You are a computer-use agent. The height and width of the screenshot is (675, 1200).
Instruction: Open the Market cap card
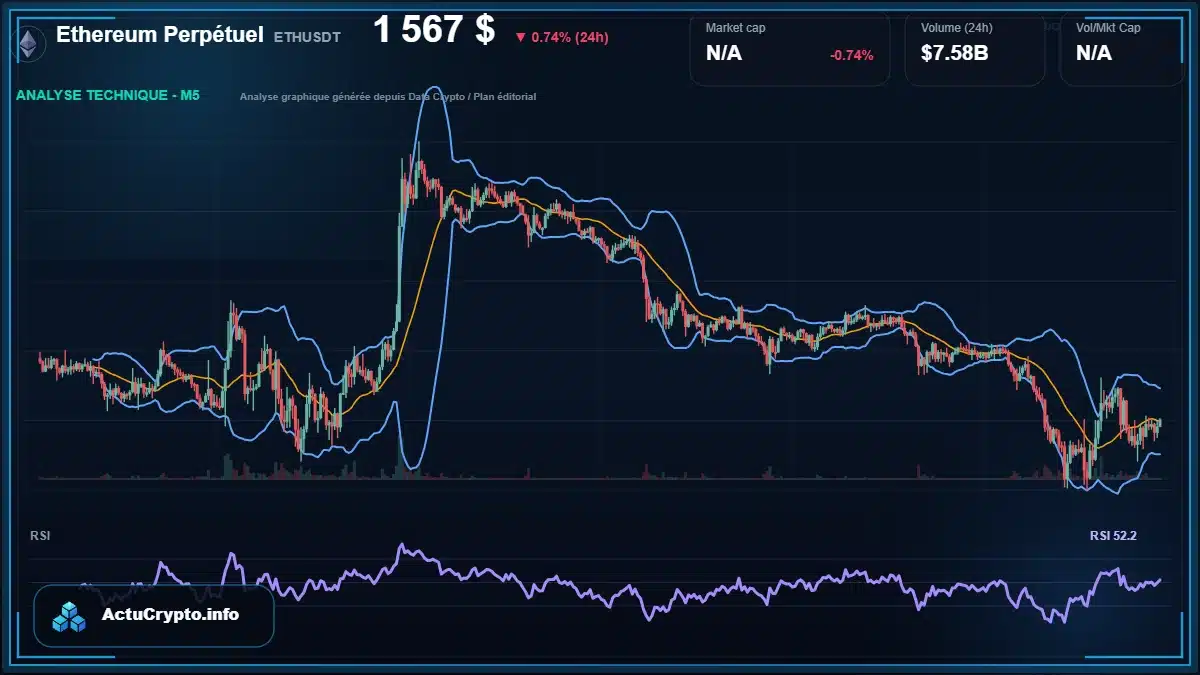[789, 49]
